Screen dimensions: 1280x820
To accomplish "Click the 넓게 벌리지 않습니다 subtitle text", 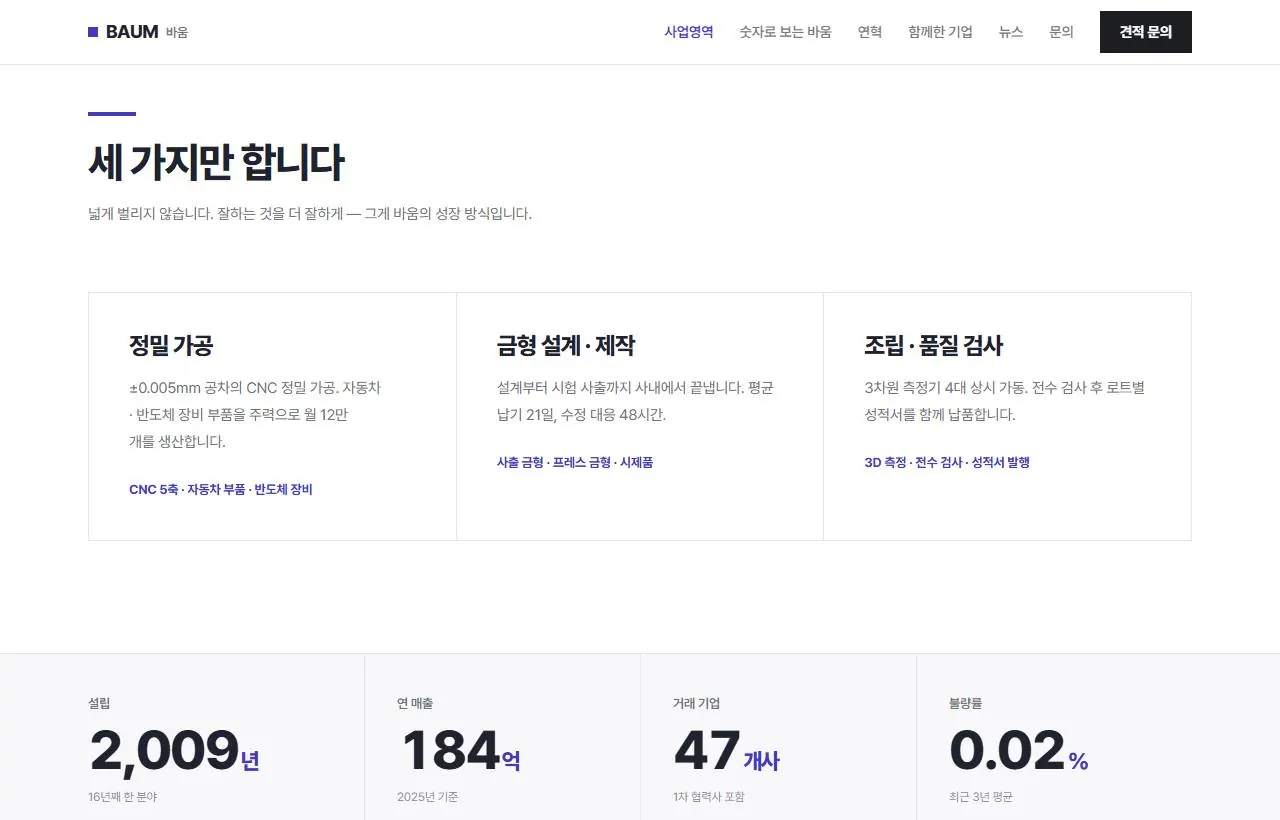I will [x=310, y=214].
